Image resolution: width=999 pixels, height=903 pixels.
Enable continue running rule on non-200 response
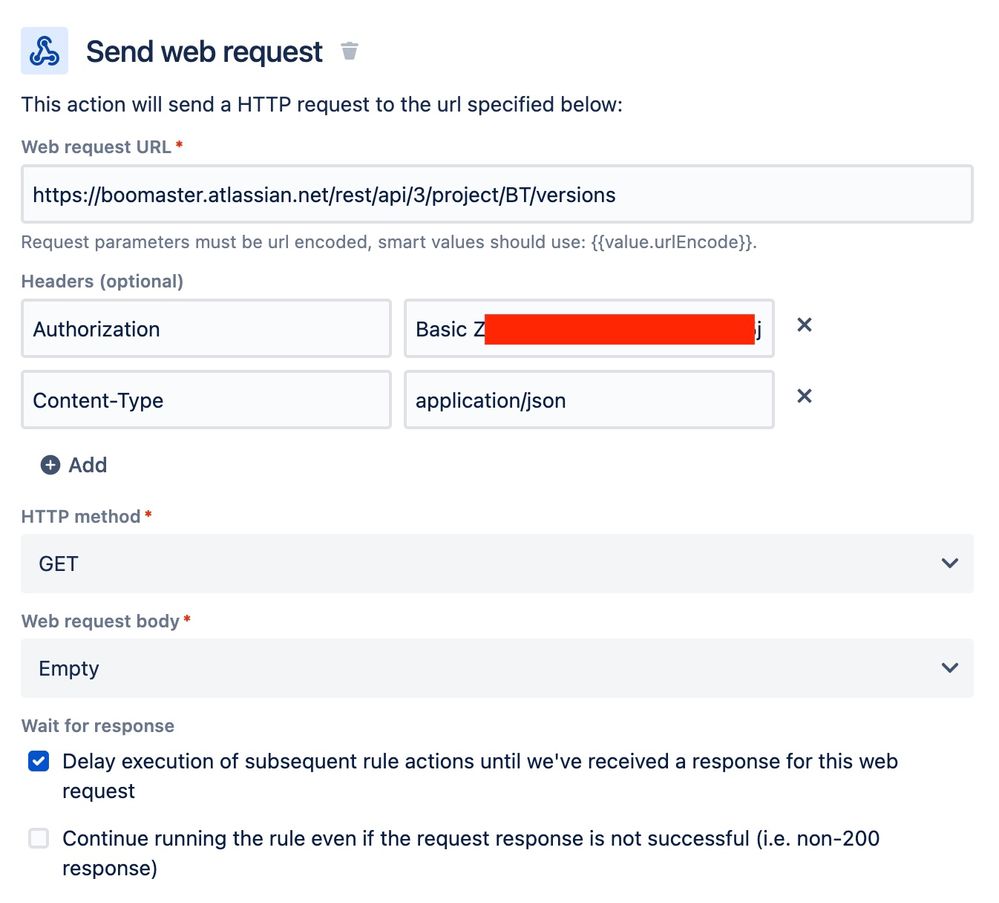(x=38, y=838)
